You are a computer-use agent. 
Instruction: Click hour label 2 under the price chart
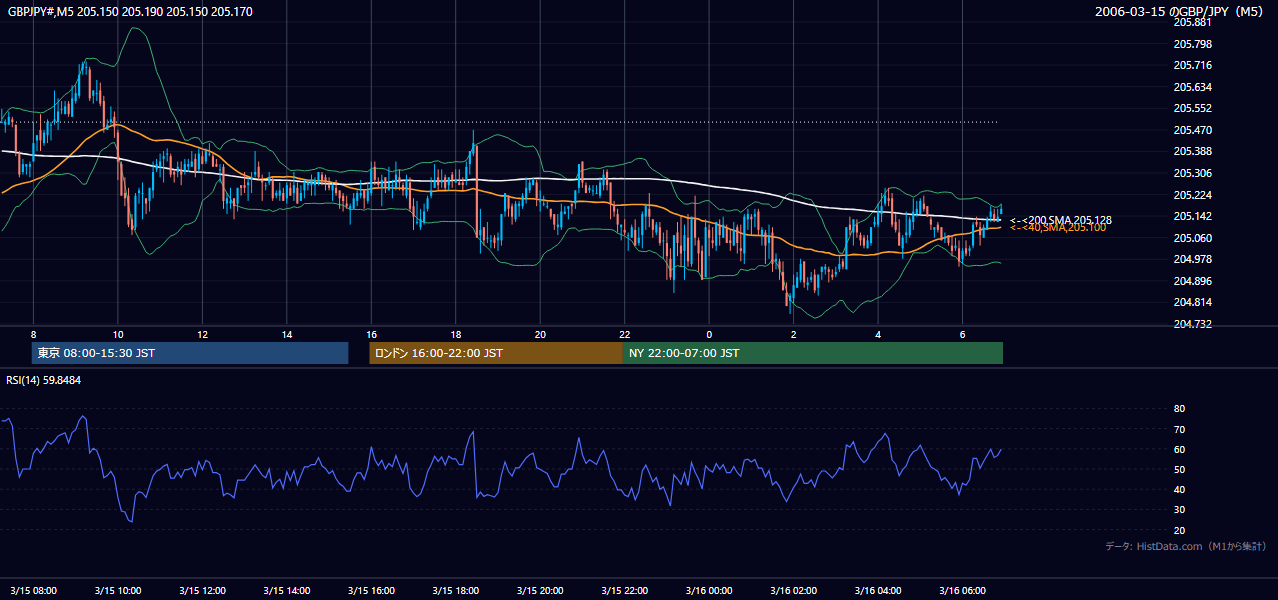794,334
